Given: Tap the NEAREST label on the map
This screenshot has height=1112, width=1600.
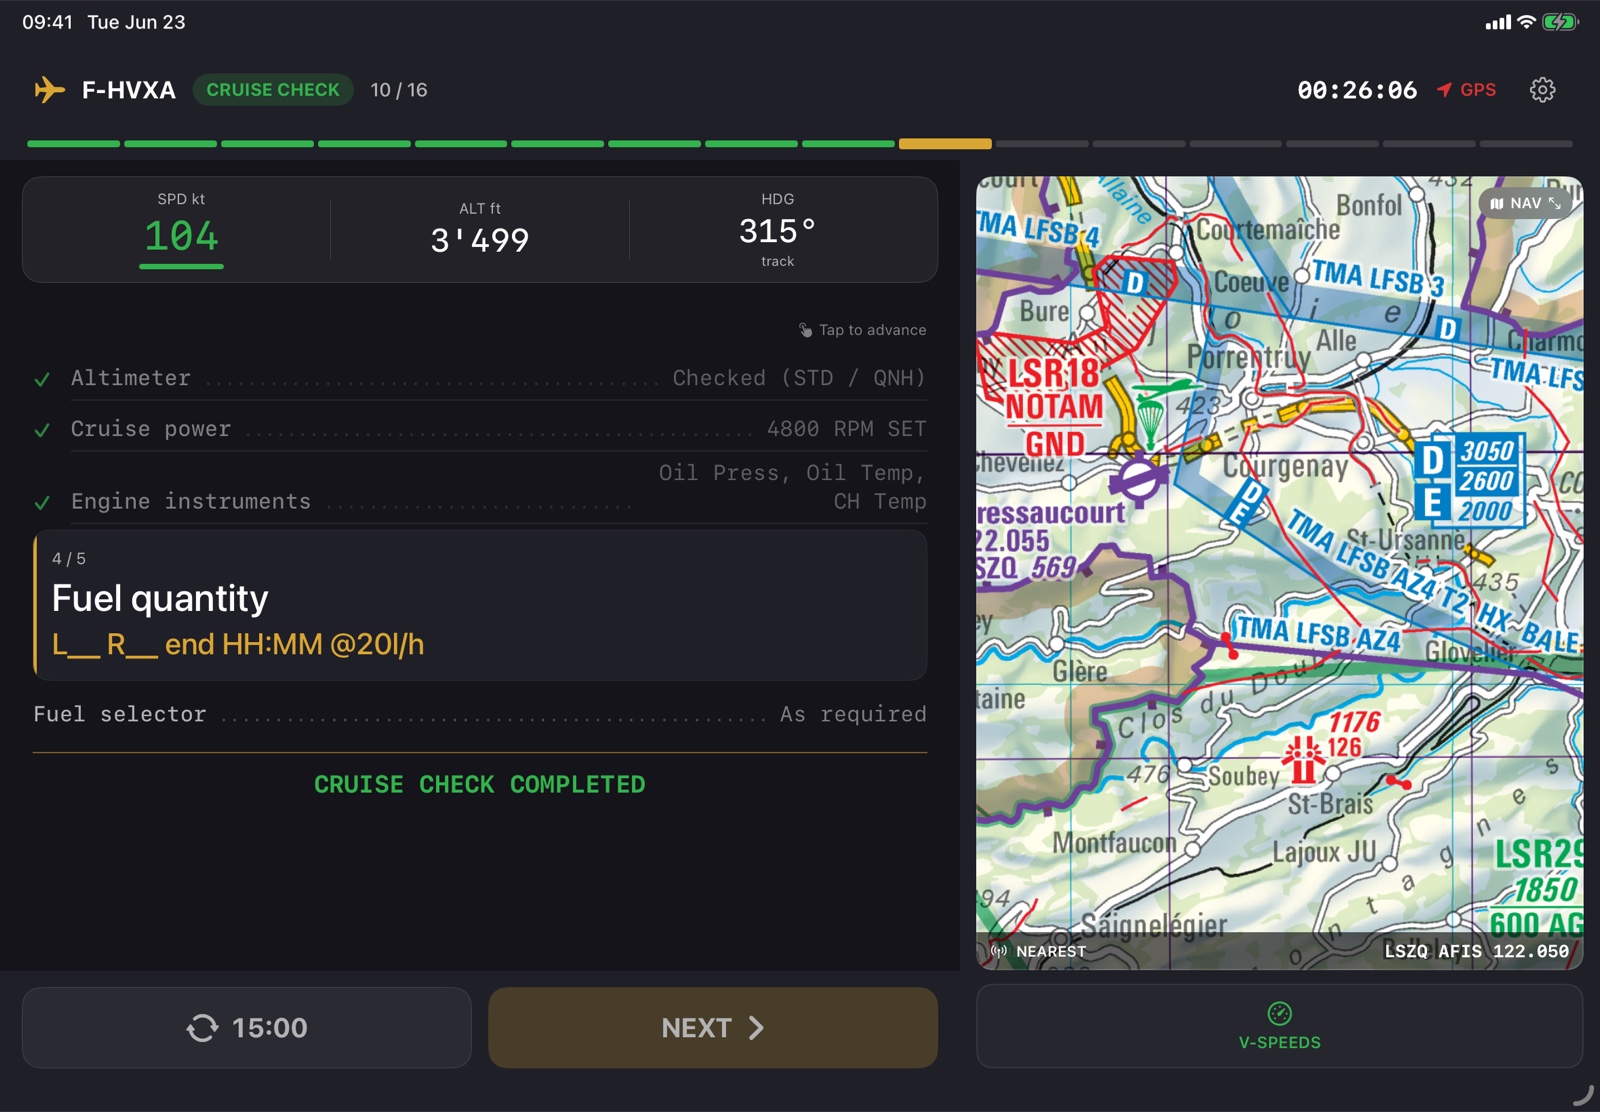Looking at the screenshot, I should pos(1051,951).
